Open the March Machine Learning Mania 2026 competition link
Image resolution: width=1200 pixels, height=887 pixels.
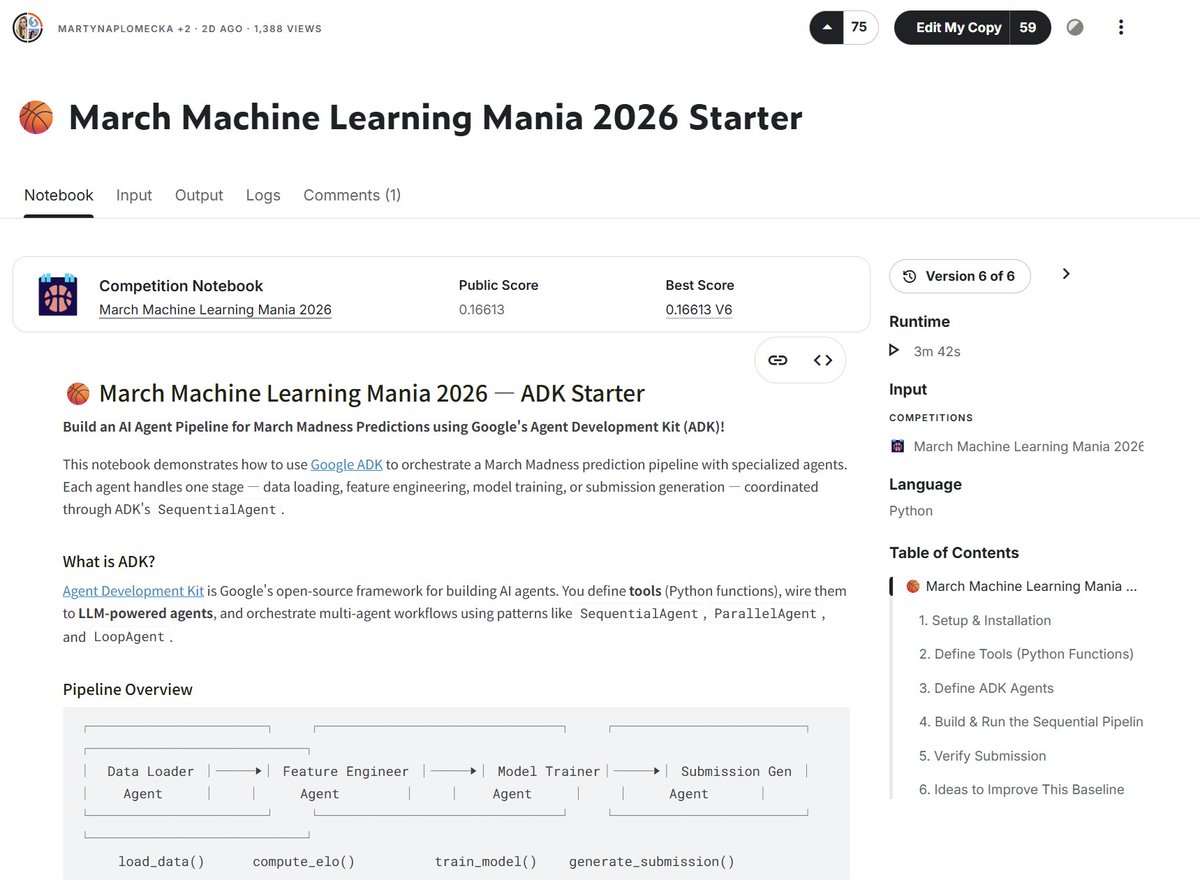click(215, 310)
